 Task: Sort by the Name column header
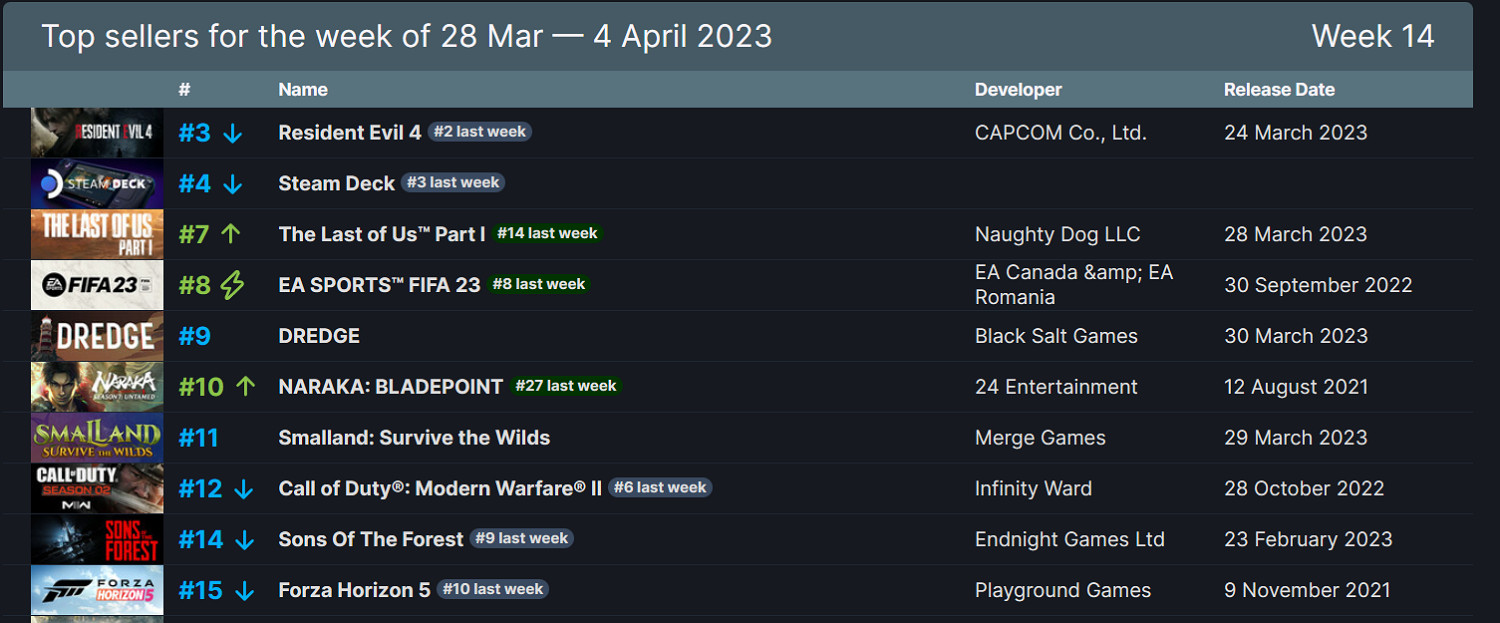[303, 90]
